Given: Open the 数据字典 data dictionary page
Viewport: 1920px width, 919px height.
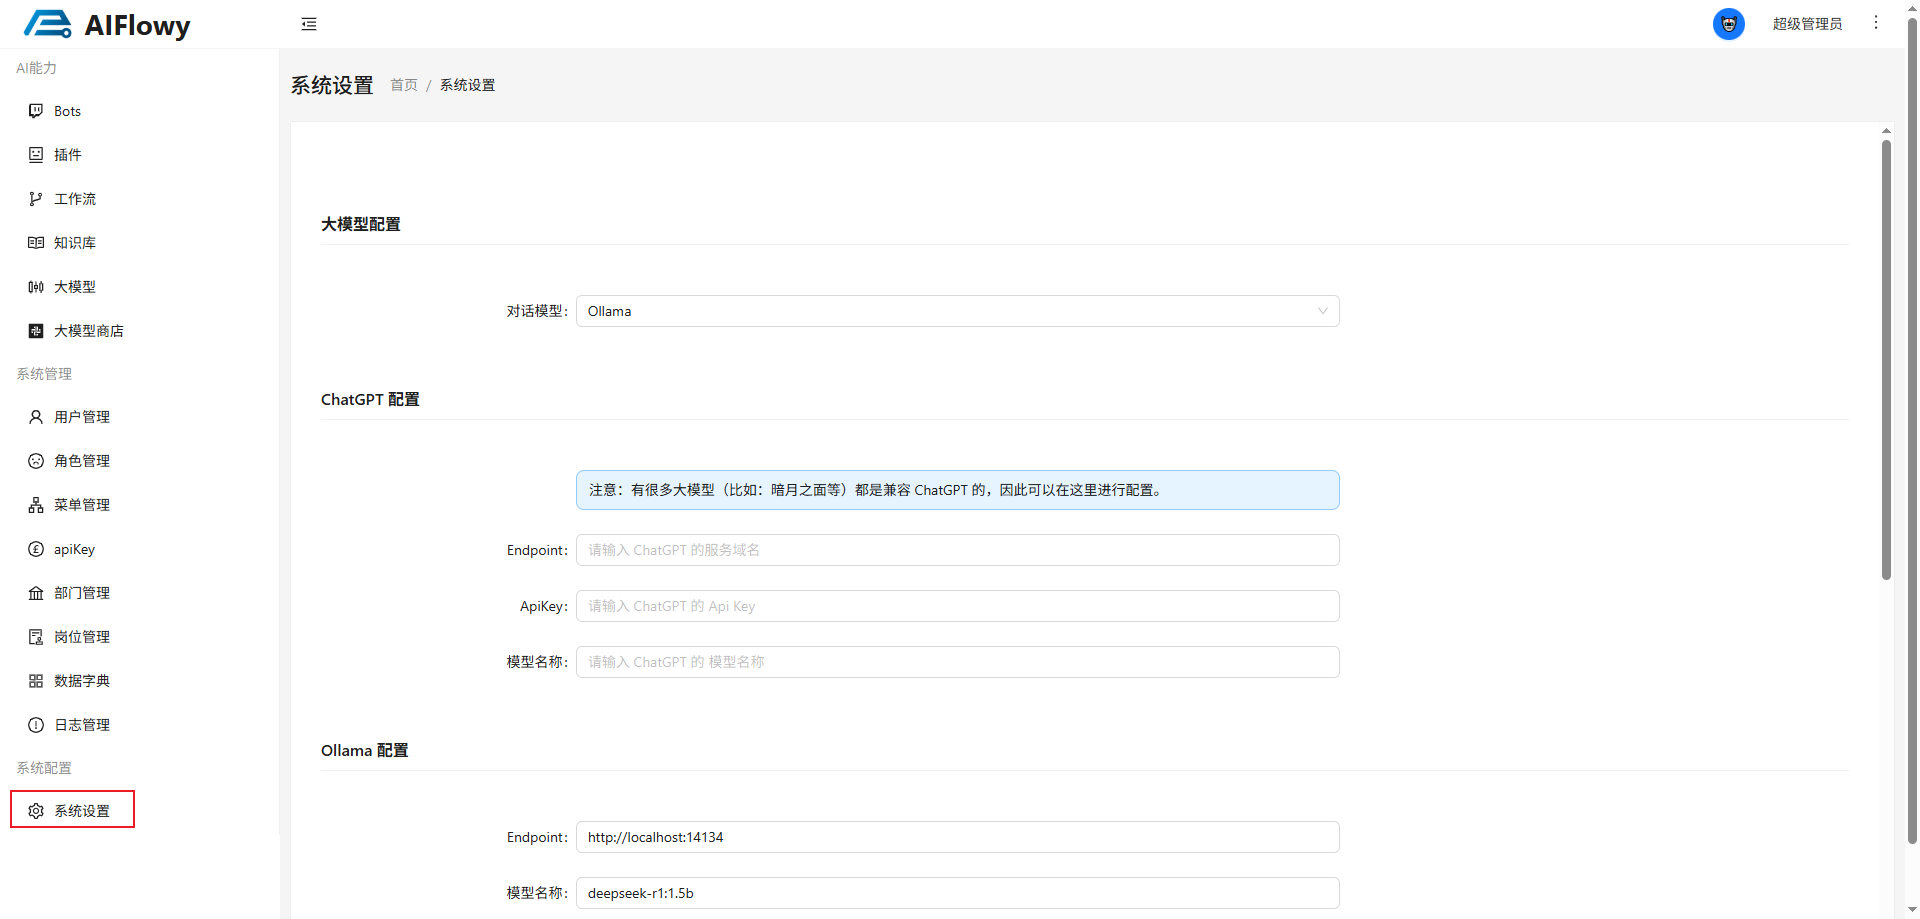Looking at the screenshot, I should [x=81, y=680].
